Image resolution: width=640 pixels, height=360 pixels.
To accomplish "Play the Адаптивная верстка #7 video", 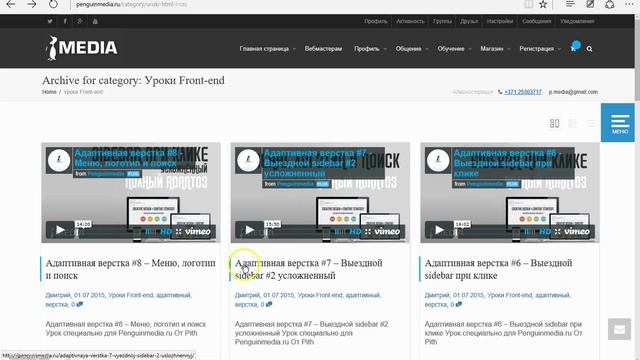I will click(x=249, y=230).
